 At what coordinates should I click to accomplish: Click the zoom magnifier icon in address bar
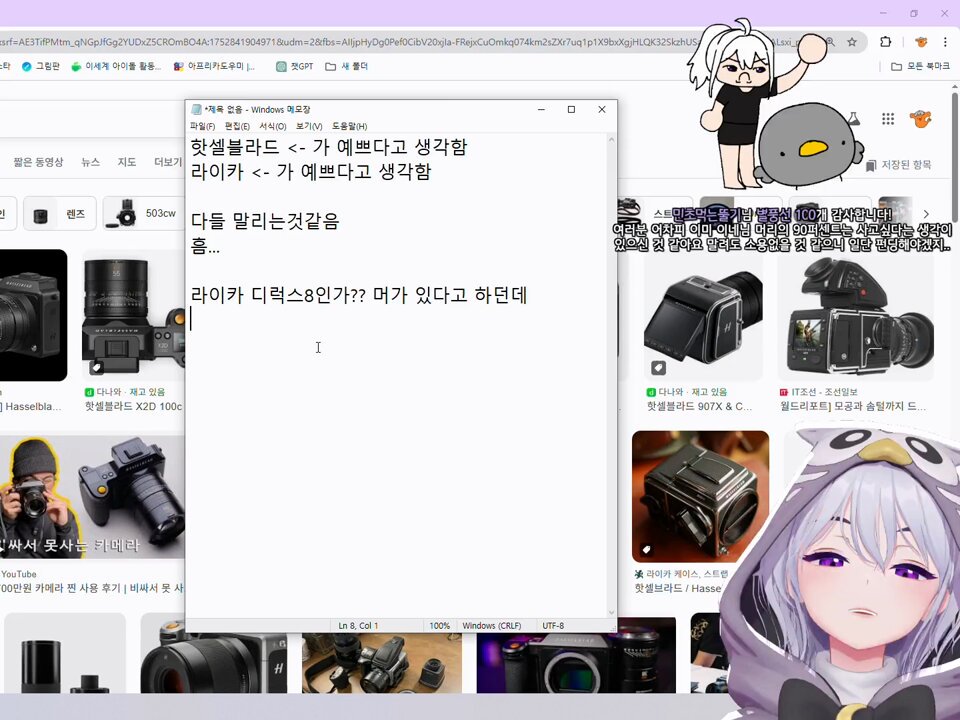(830, 42)
